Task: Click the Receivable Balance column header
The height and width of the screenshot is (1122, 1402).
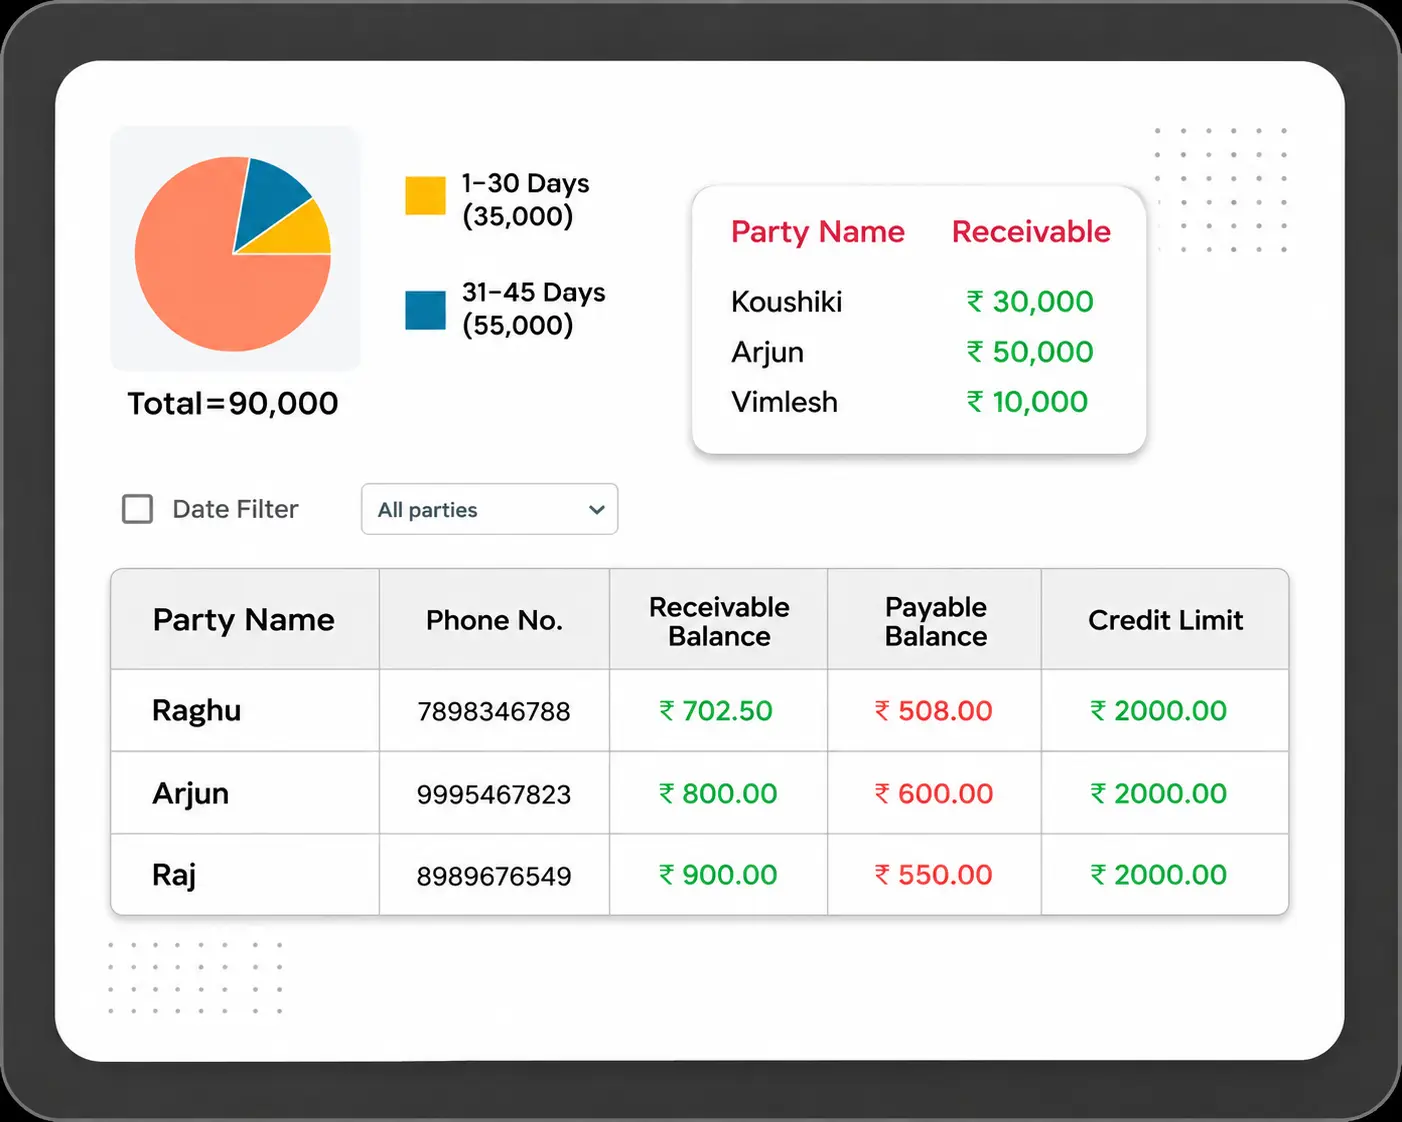Action: click(719, 621)
